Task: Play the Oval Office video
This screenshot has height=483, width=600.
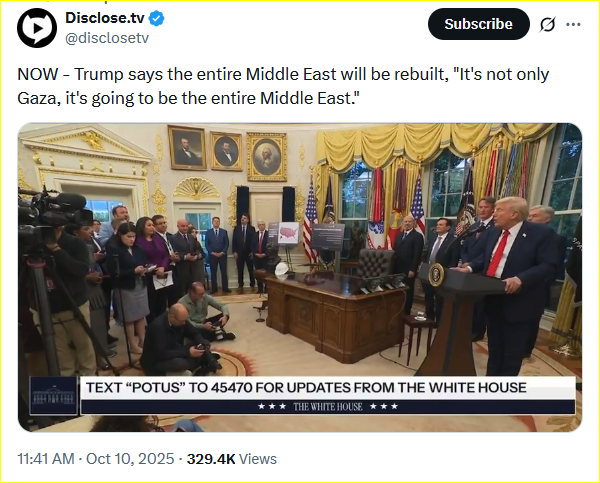Action: (300, 277)
